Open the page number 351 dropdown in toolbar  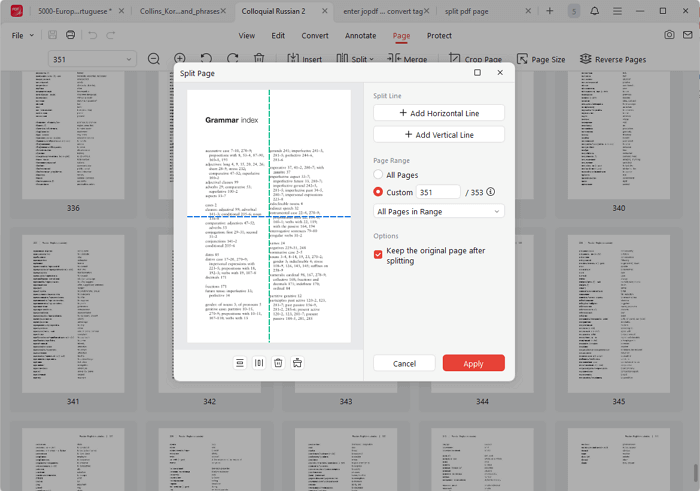[x=92, y=59]
